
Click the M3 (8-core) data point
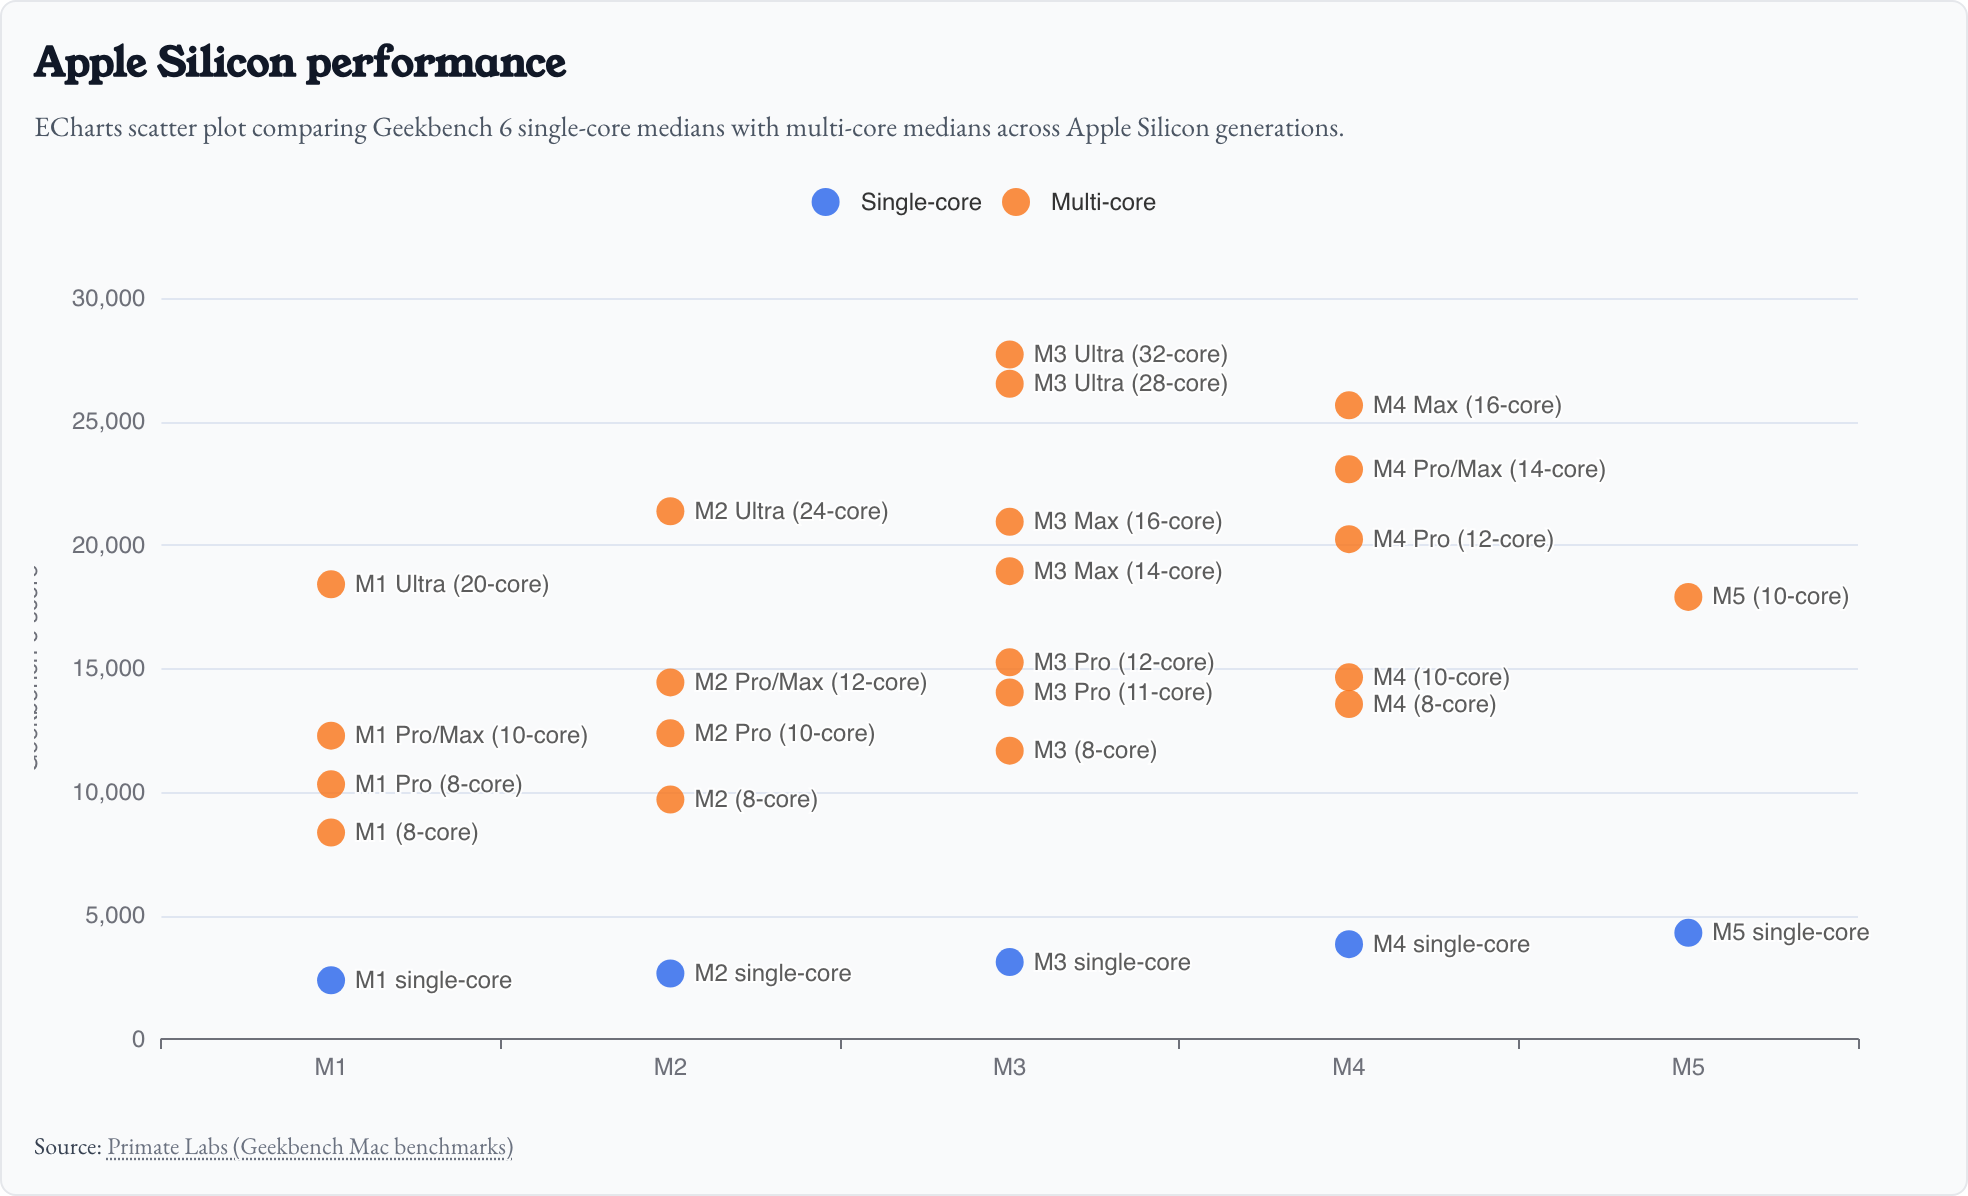click(x=1010, y=750)
